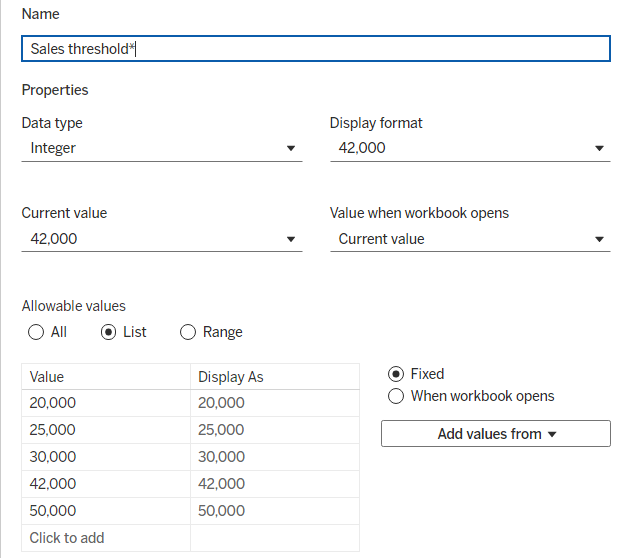630x558 pixels.
Task: Open the Display format dropdown
Action: tap(470, 148)
